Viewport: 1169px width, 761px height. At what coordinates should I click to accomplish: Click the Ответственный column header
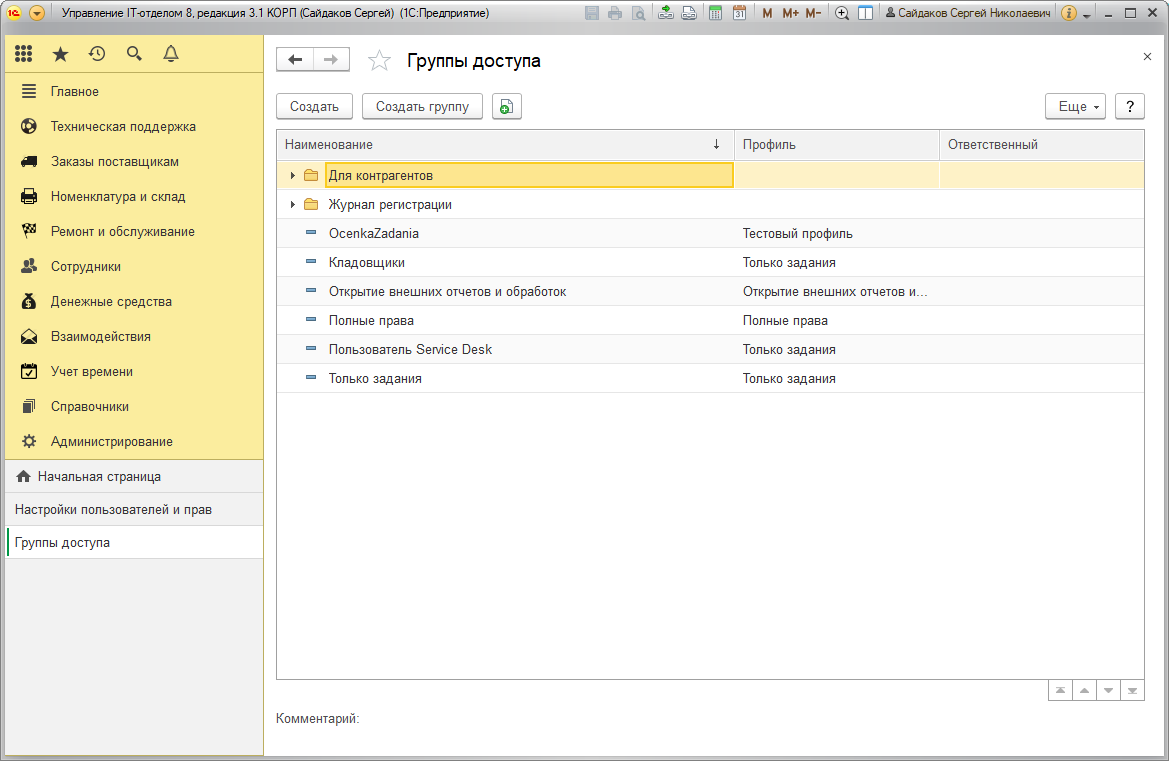(x=1042, y=145)
